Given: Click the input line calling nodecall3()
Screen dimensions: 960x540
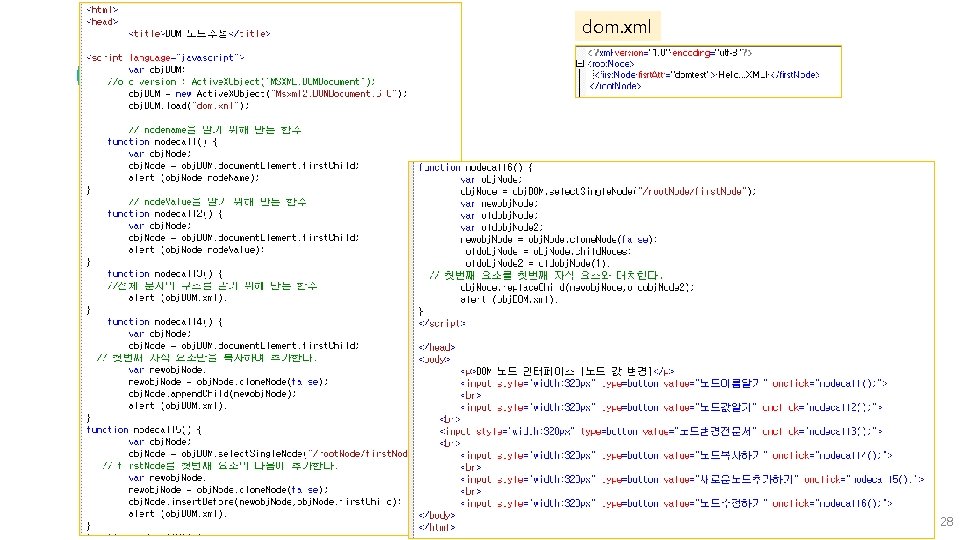Looking at the screenshot, I should (x=661, y=432).
